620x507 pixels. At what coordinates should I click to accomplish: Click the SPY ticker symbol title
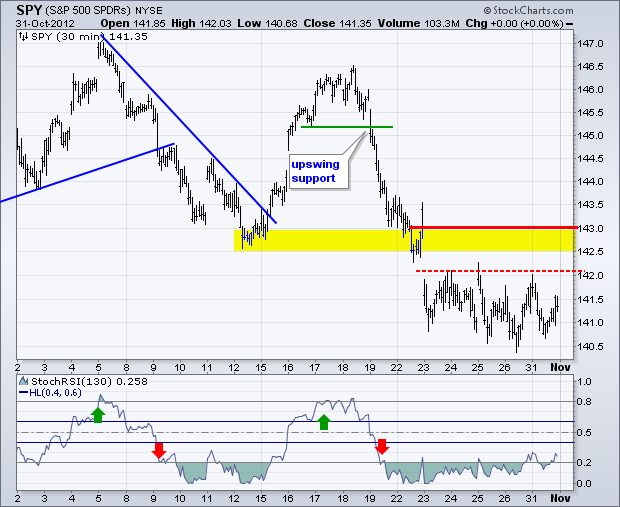coord(29,9)
